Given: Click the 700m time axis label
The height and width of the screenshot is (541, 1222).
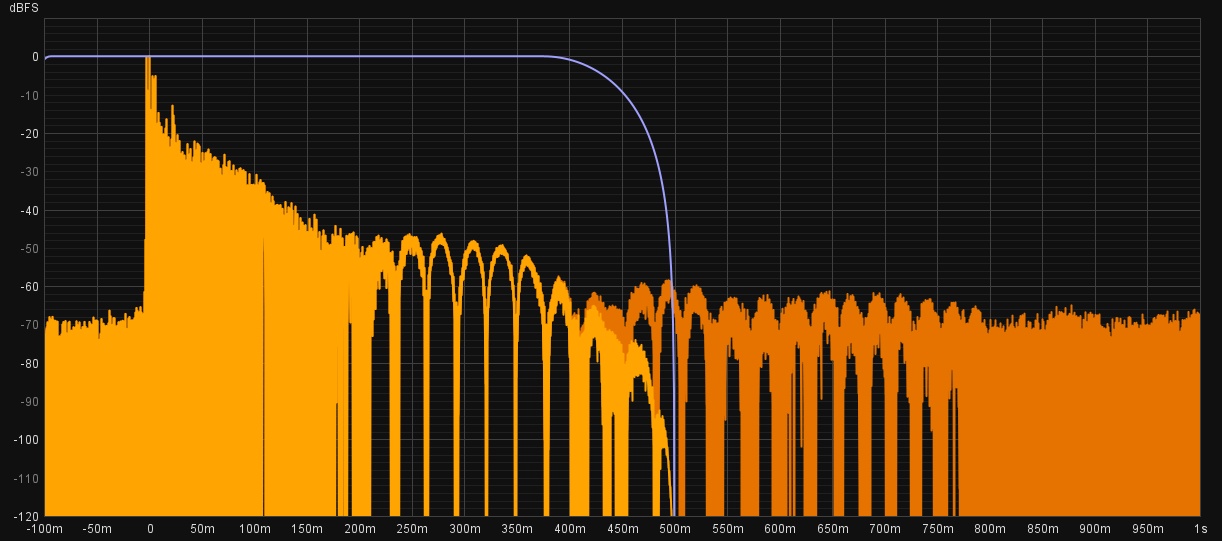Looking at the screenshot, I should click(885, 529).
